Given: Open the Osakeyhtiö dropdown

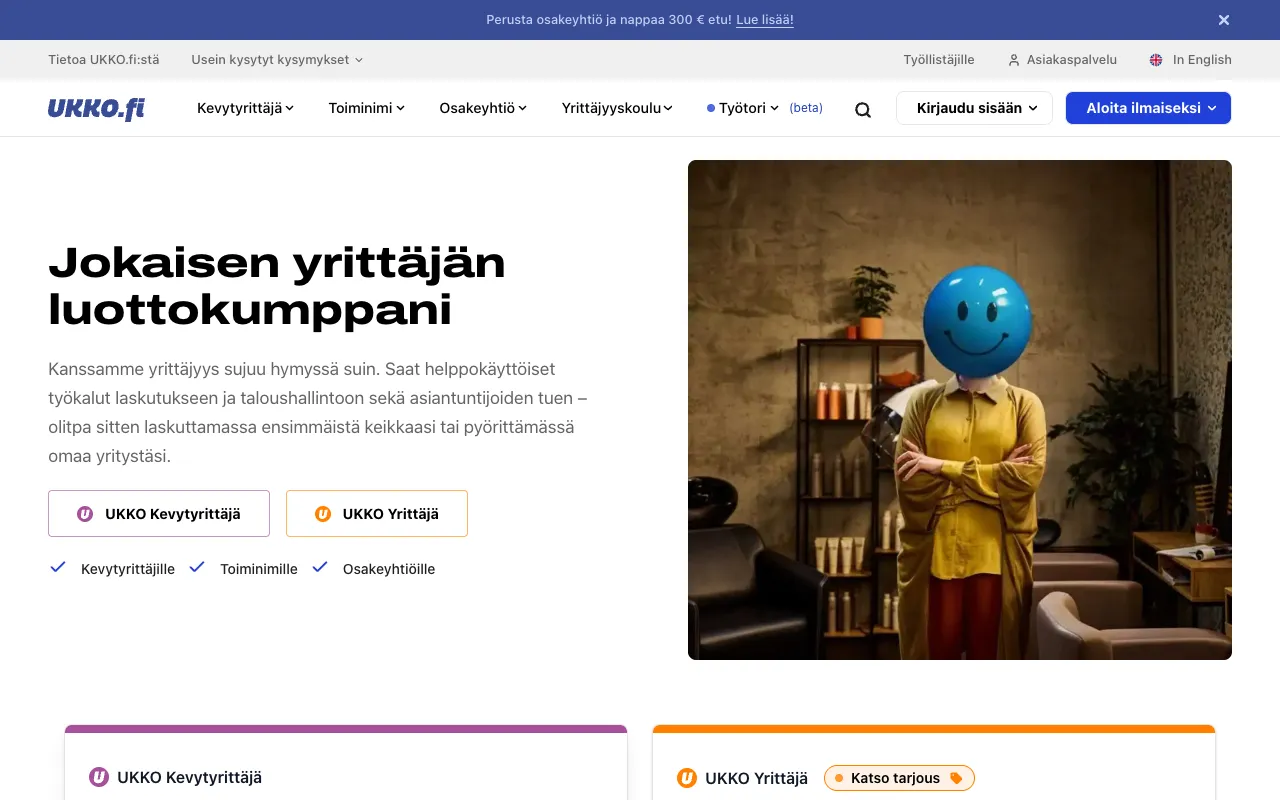Looking at the screenshot, I should pyautogui.click(x=483, y=108).
